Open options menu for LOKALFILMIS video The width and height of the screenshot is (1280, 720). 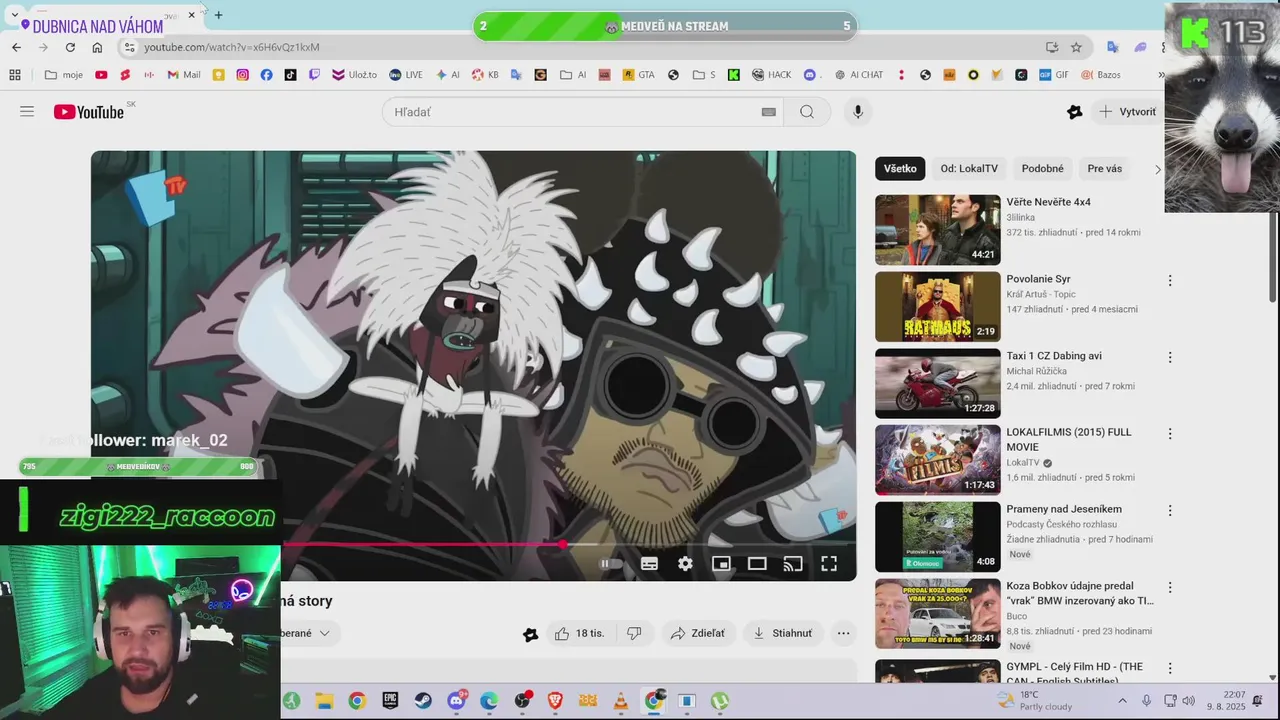coord(1170,434)
